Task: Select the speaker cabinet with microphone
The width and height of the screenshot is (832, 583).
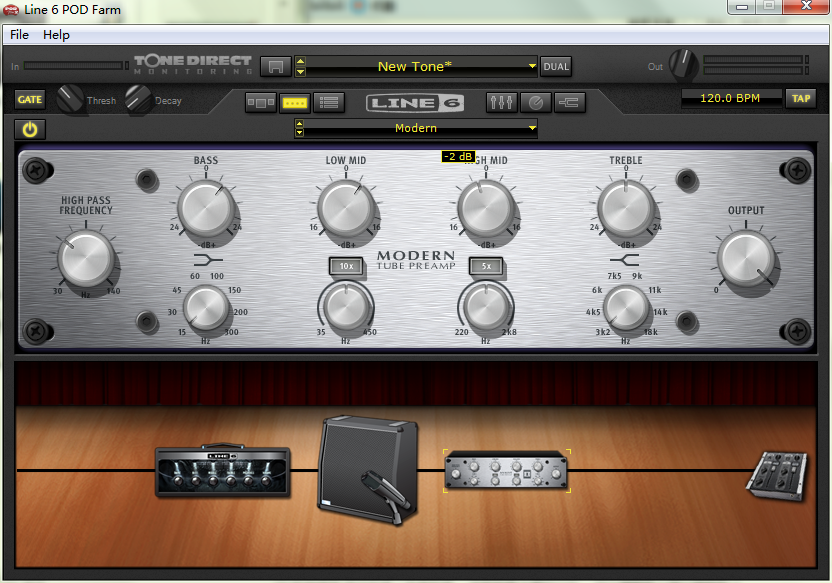Action: [368, 470]
